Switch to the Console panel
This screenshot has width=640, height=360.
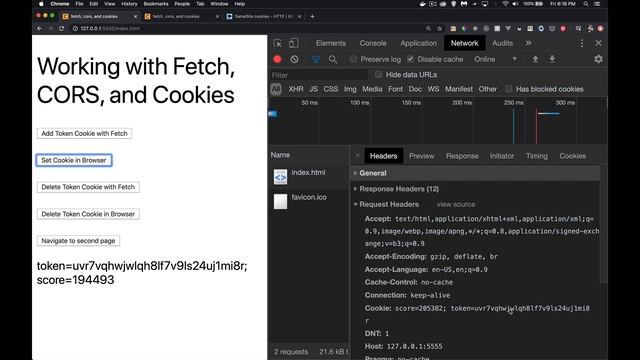(373, 43)
